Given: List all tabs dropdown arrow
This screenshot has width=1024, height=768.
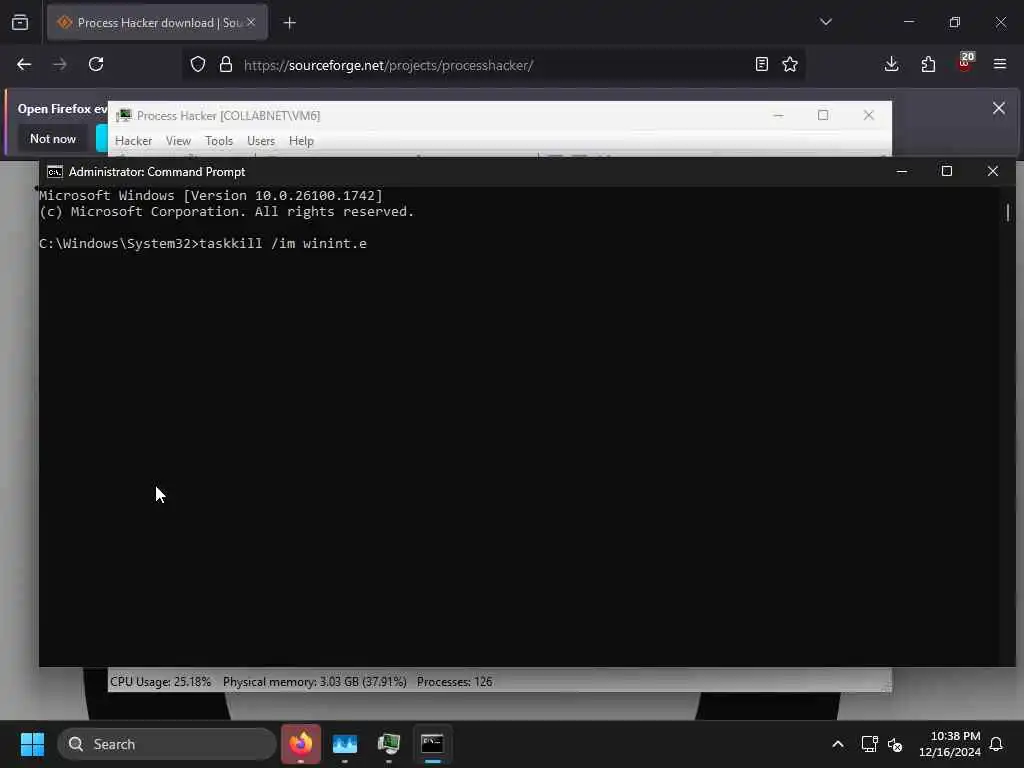Looking at the screenshot, I should tap(826, 22).
